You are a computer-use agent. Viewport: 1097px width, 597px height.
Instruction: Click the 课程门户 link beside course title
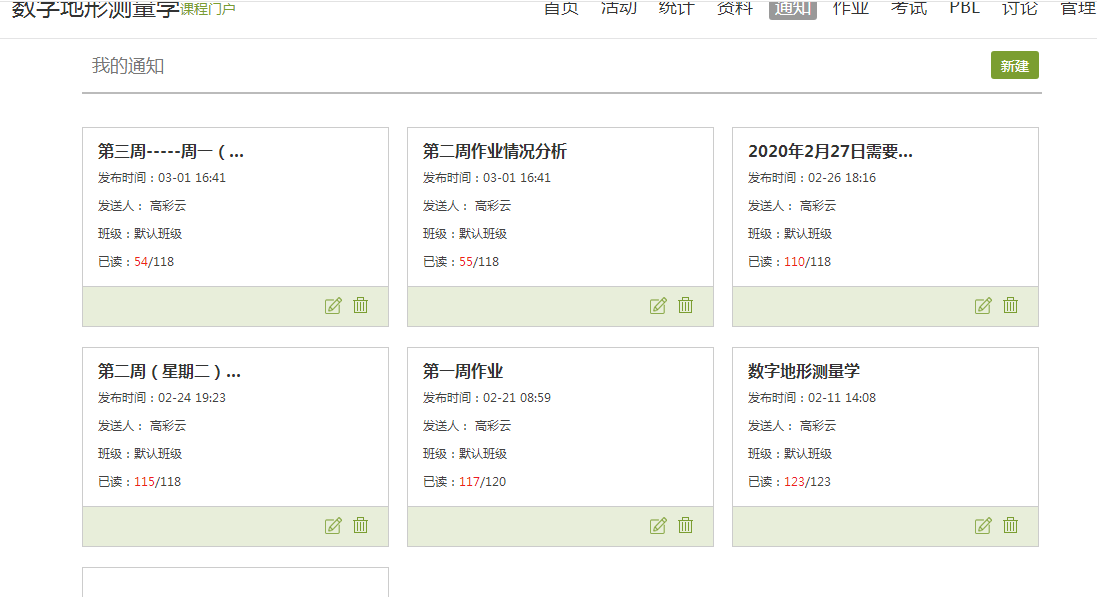[x=208, y=10]
